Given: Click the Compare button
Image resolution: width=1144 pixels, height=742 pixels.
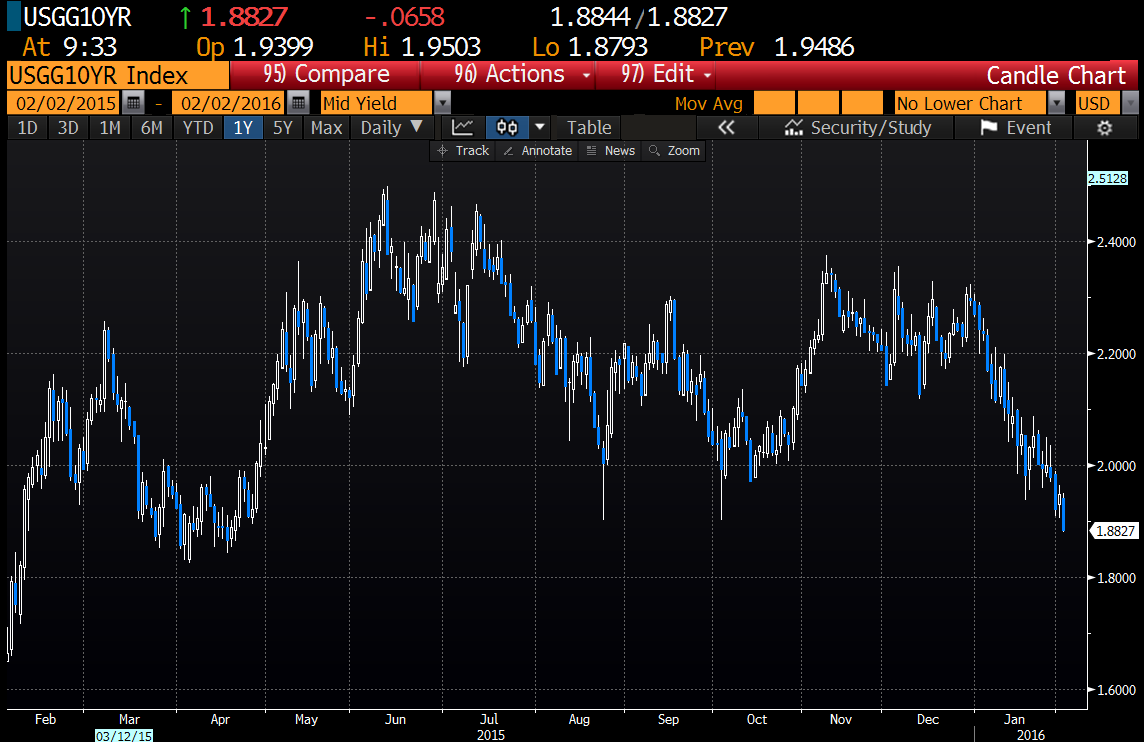Looking at the screenshot, I should [x=326, y=75].
